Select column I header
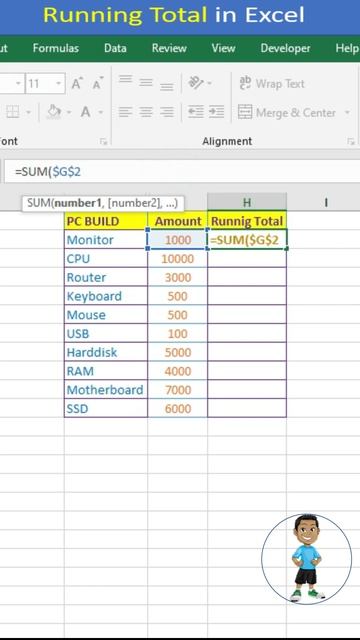This screenshot has height=640, width=360. 326,202
